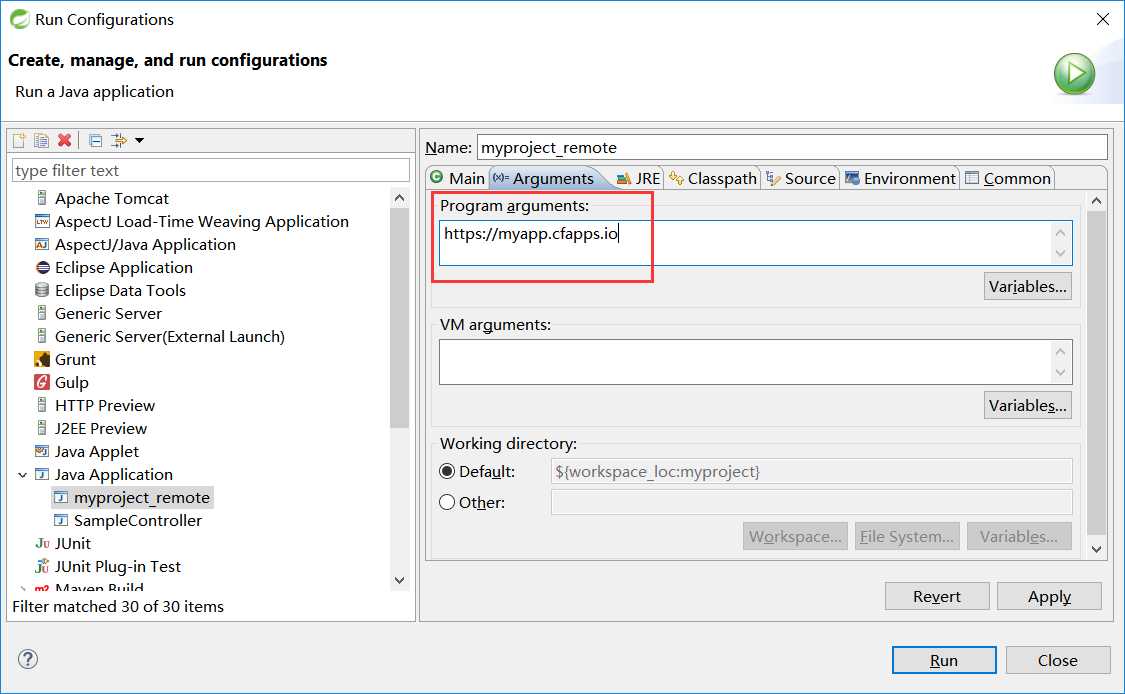The image size is (1125, 694).
Task: Select Other working directory radio button
Action: (447, 502)
